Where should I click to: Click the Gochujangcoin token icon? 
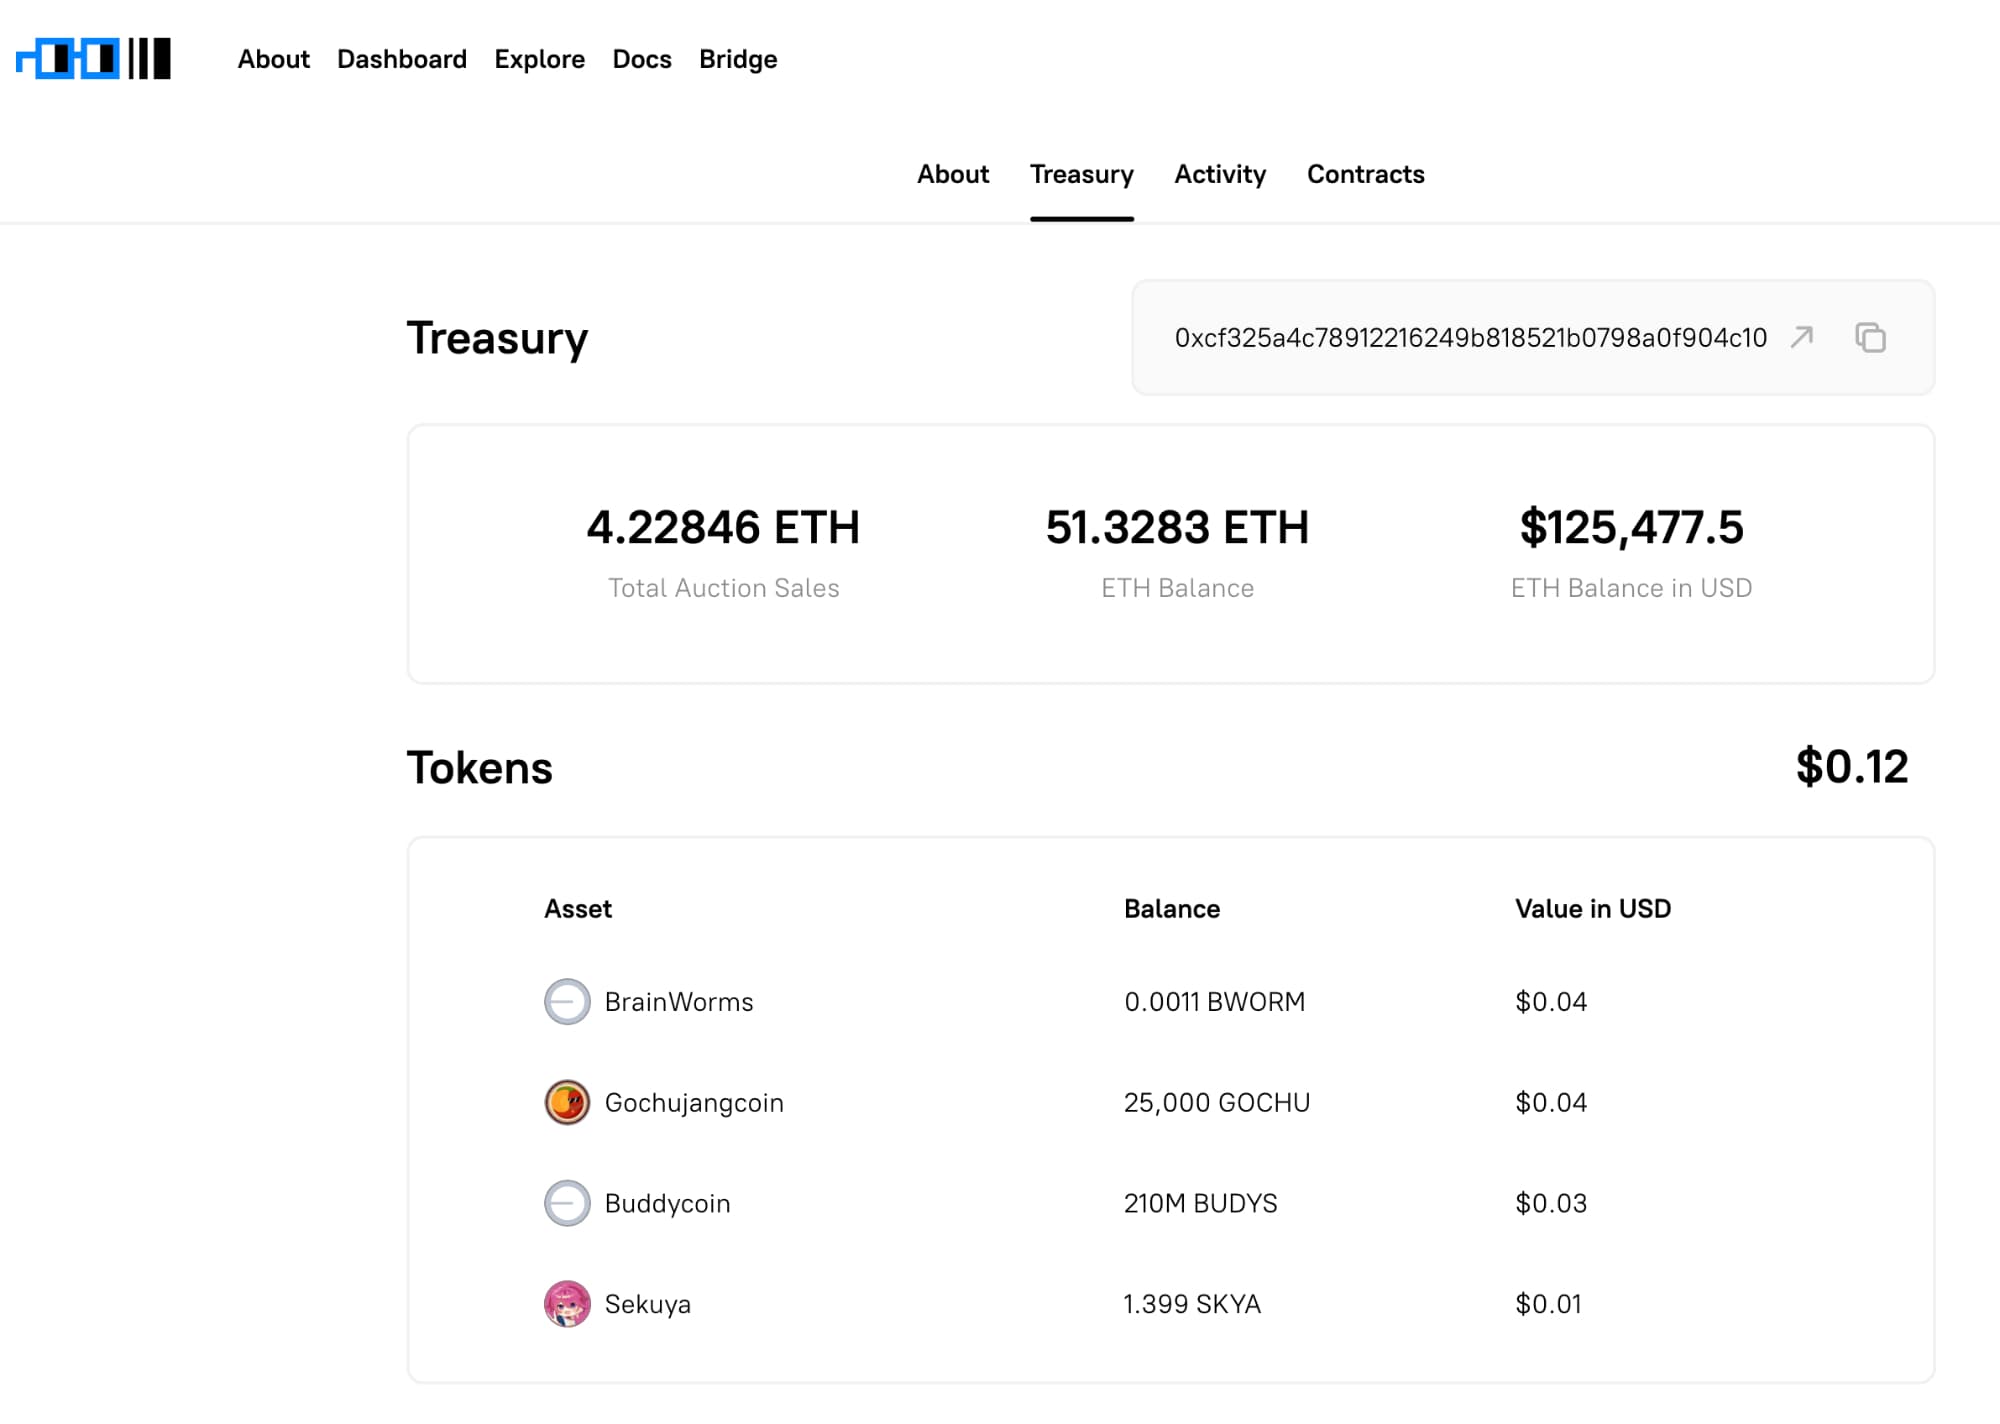(x=567, y=1102)
